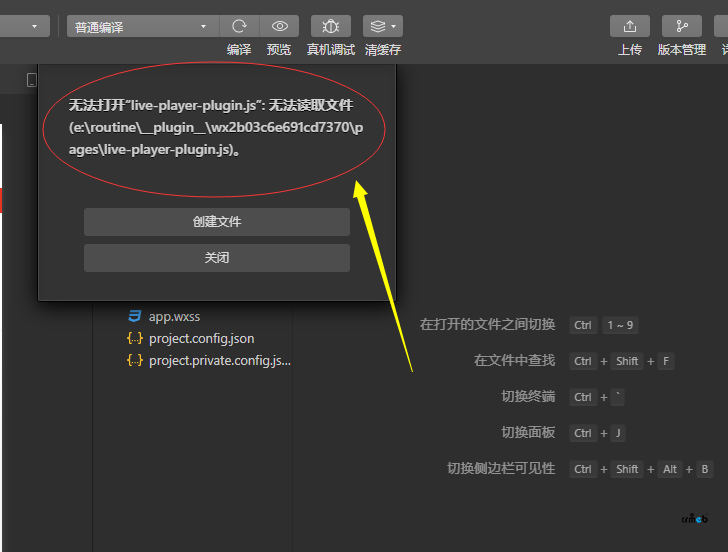Click the JSON braces icon of project.config.json
The width and height of the screenshot is (728, 552).
tap(135, 338)
